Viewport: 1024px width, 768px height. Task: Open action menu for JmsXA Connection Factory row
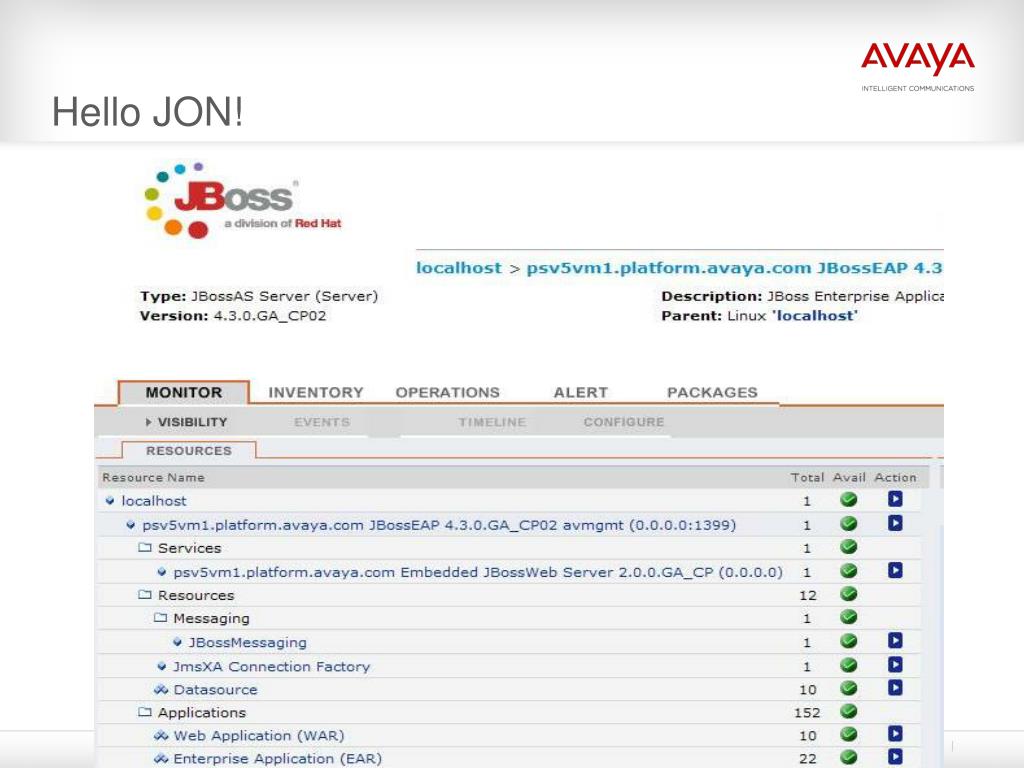click(895, 665)
